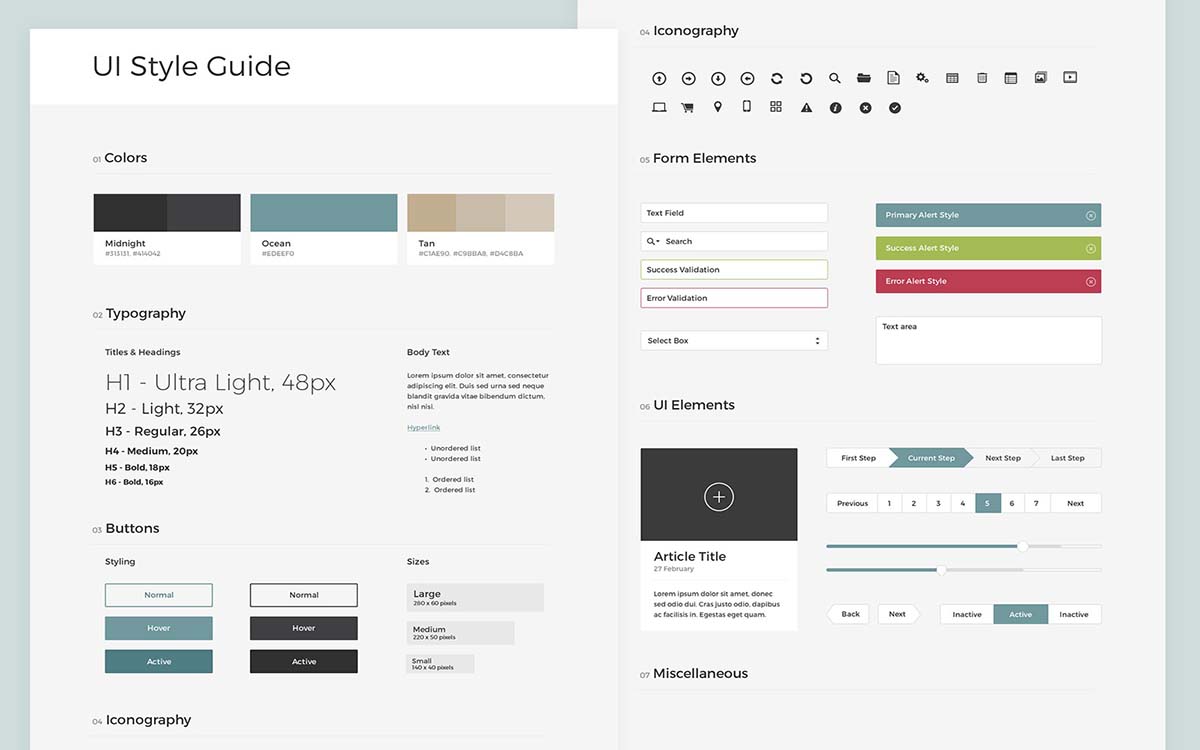Click the Next arrow button beside Back
This screenshot has width=1200, height=750.
[899, 614]
